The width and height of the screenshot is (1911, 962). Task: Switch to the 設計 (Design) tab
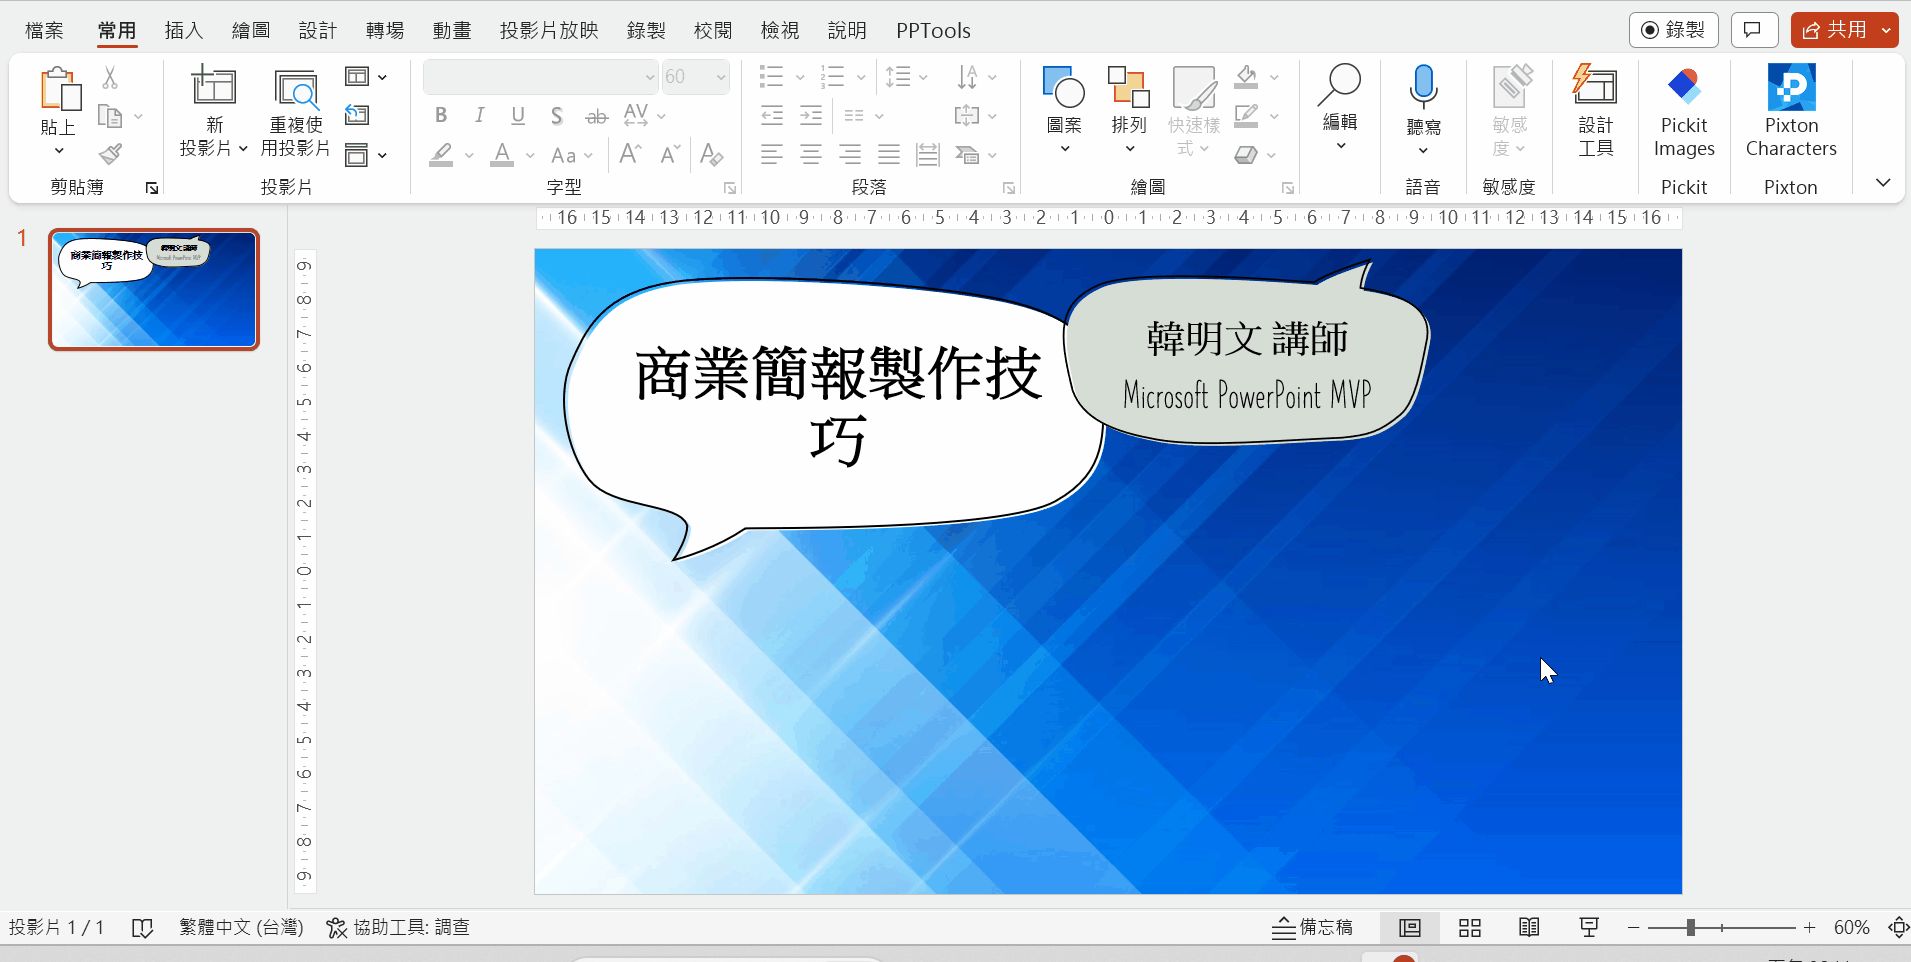(x=318, y=31)
